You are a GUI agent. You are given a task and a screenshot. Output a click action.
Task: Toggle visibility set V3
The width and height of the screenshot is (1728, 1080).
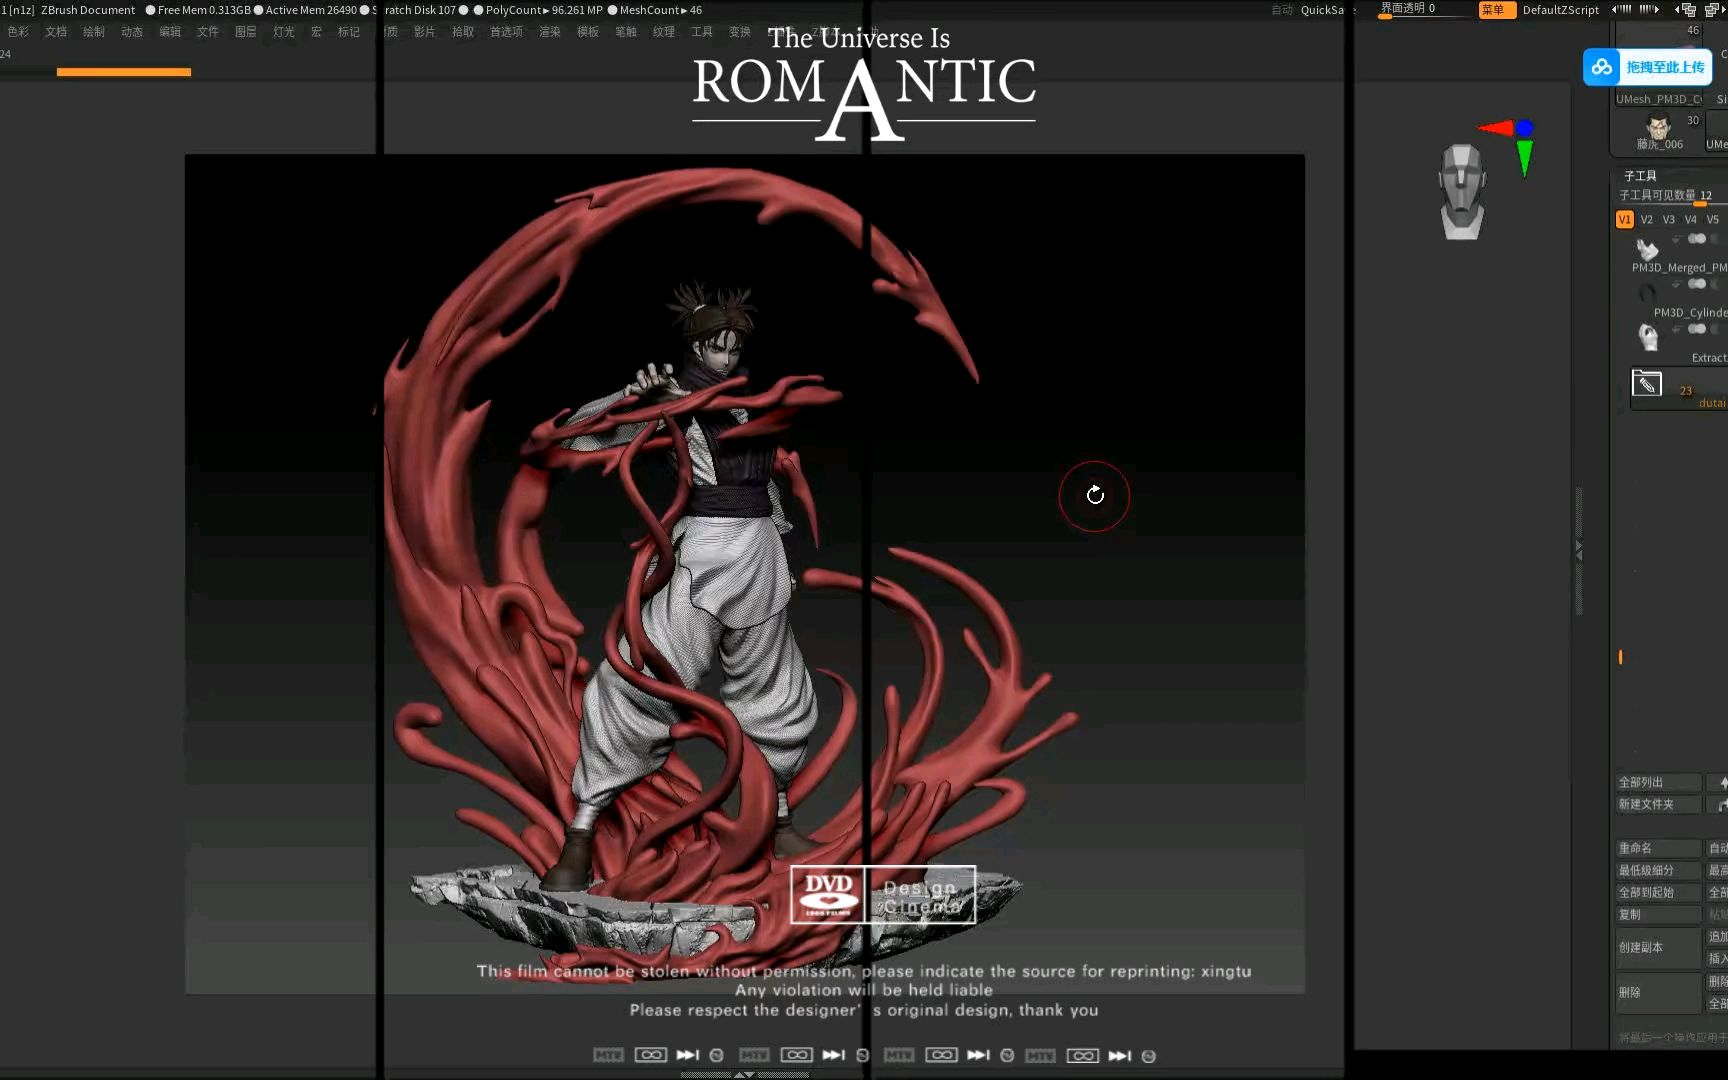point(1669,220)
